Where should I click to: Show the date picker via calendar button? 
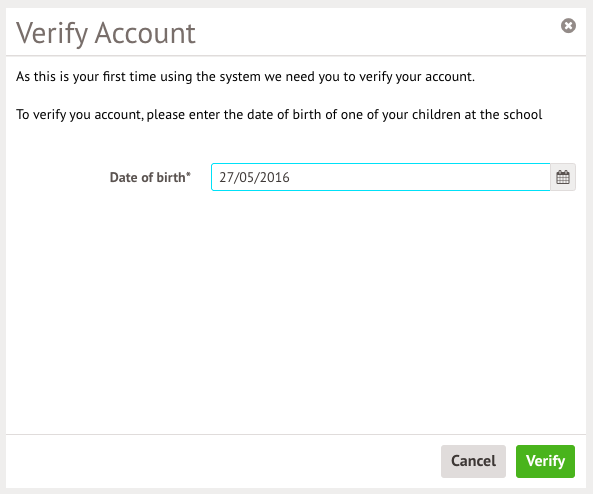[x=563, y=177]
